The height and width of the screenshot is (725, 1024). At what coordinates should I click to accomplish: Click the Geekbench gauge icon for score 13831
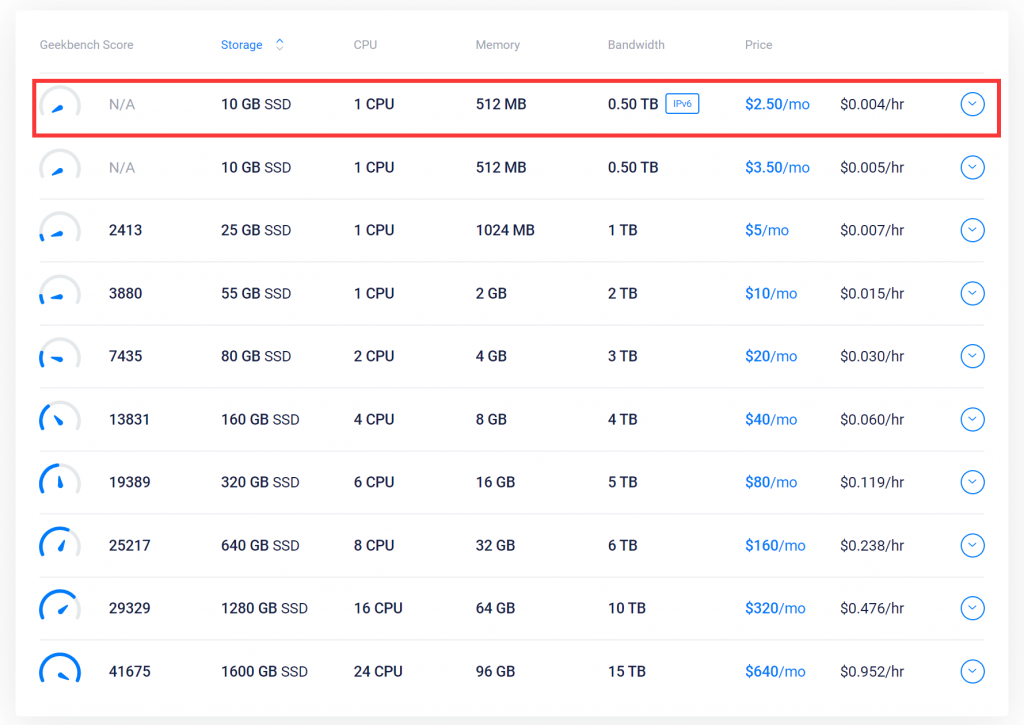pos(60,420)
